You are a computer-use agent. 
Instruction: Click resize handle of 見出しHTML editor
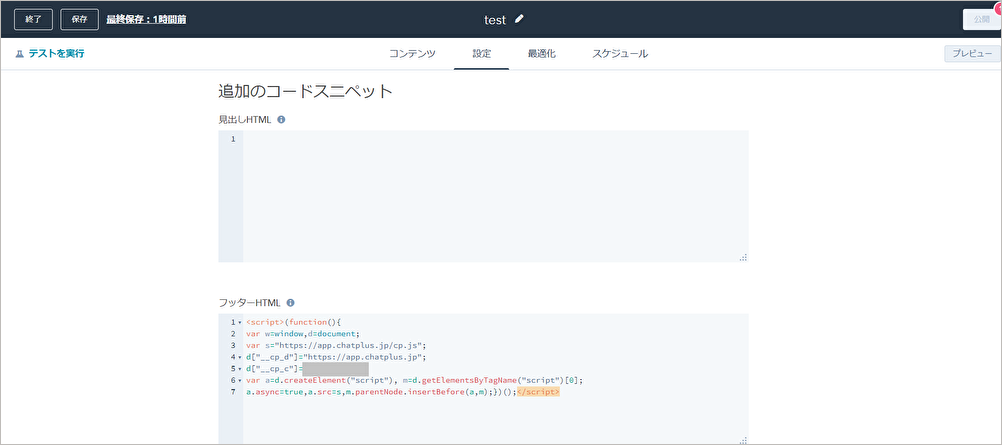[743, 257]
